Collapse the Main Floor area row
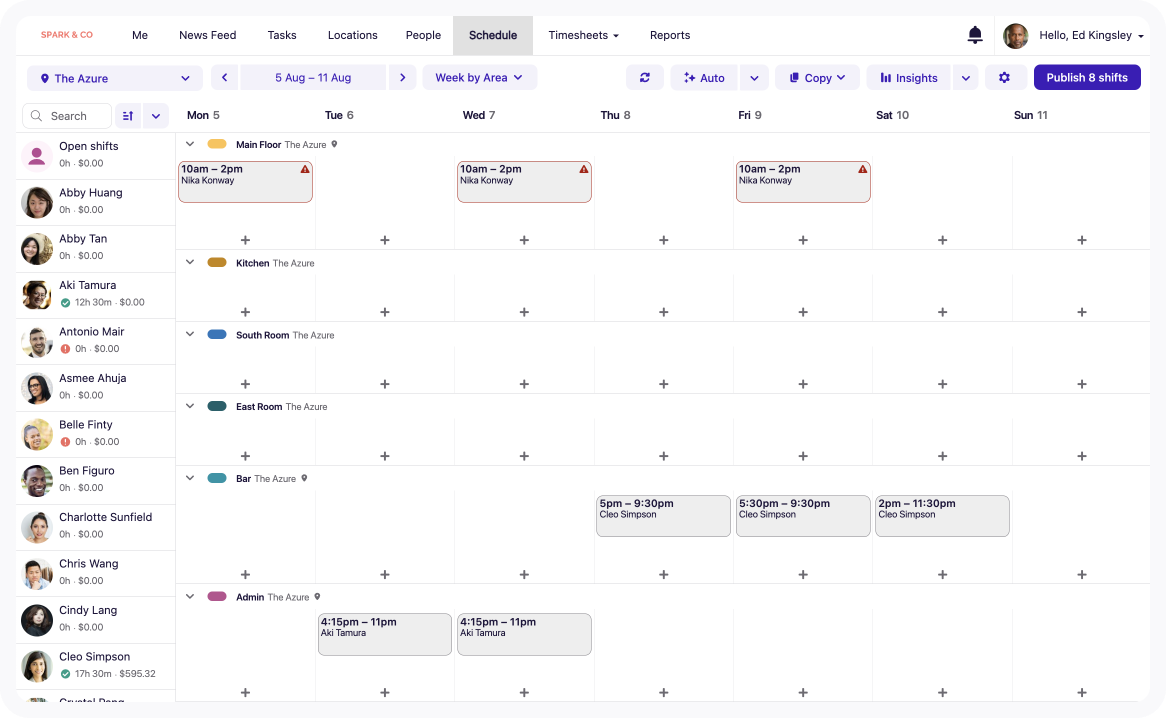This screenshot has height=718, width=1166. click(x=189, y=144)
